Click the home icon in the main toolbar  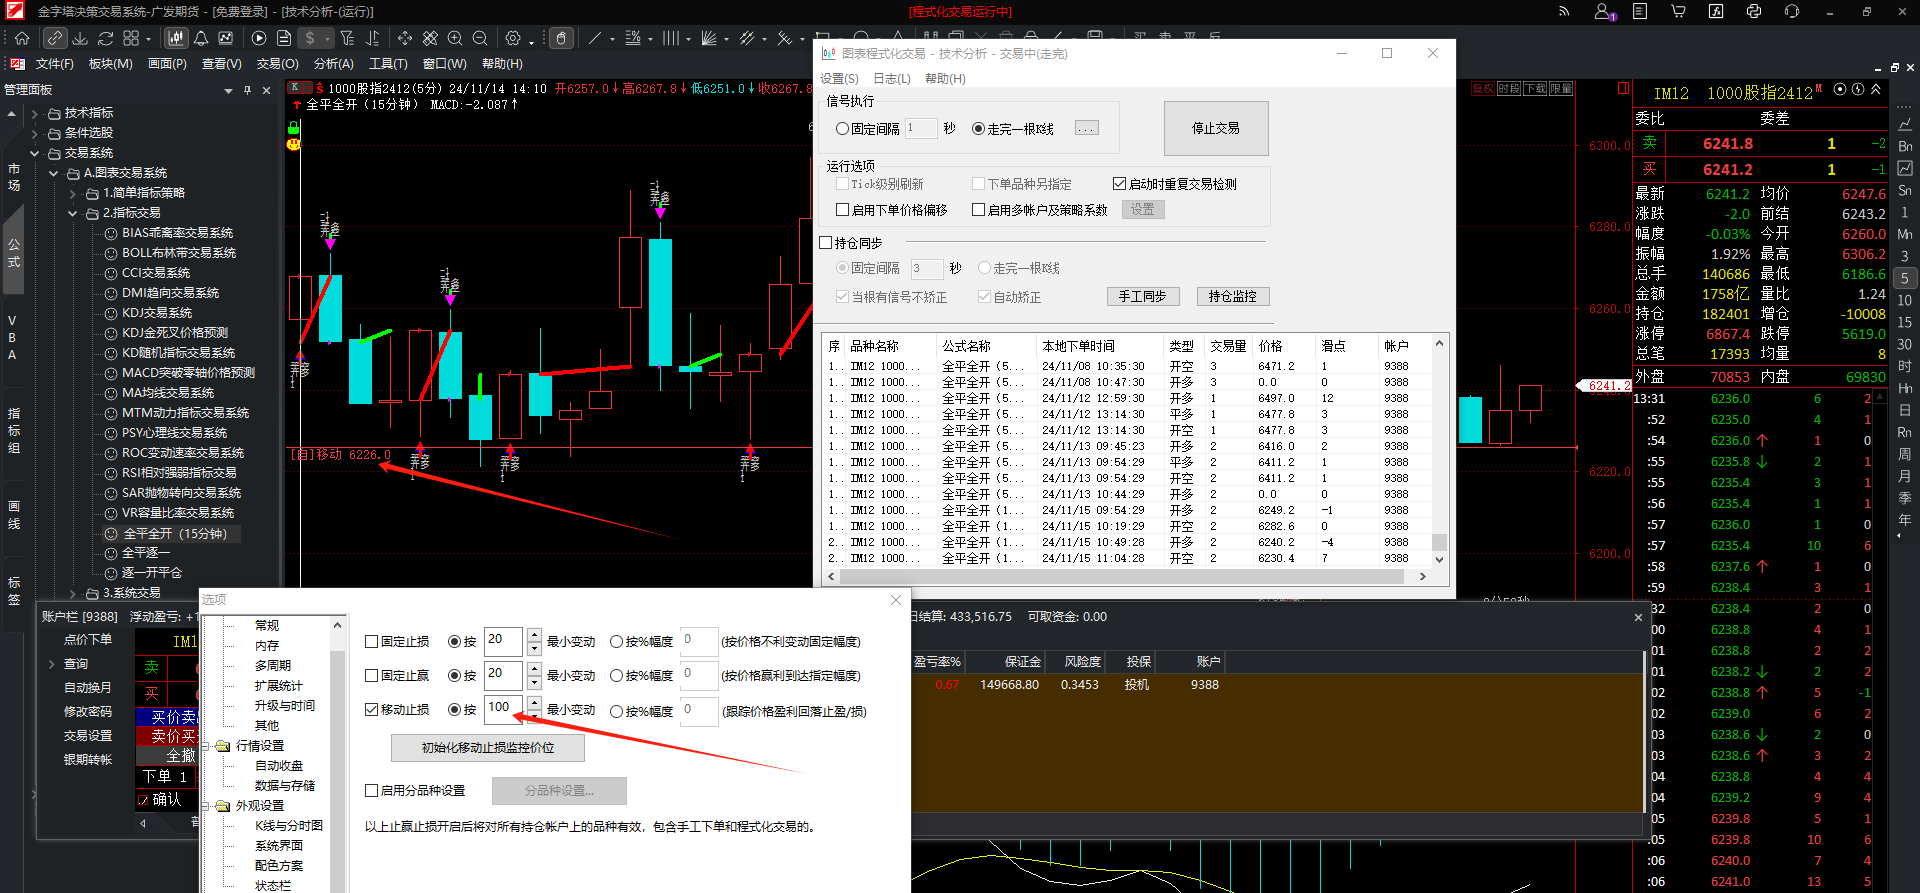tap(22, 38)
